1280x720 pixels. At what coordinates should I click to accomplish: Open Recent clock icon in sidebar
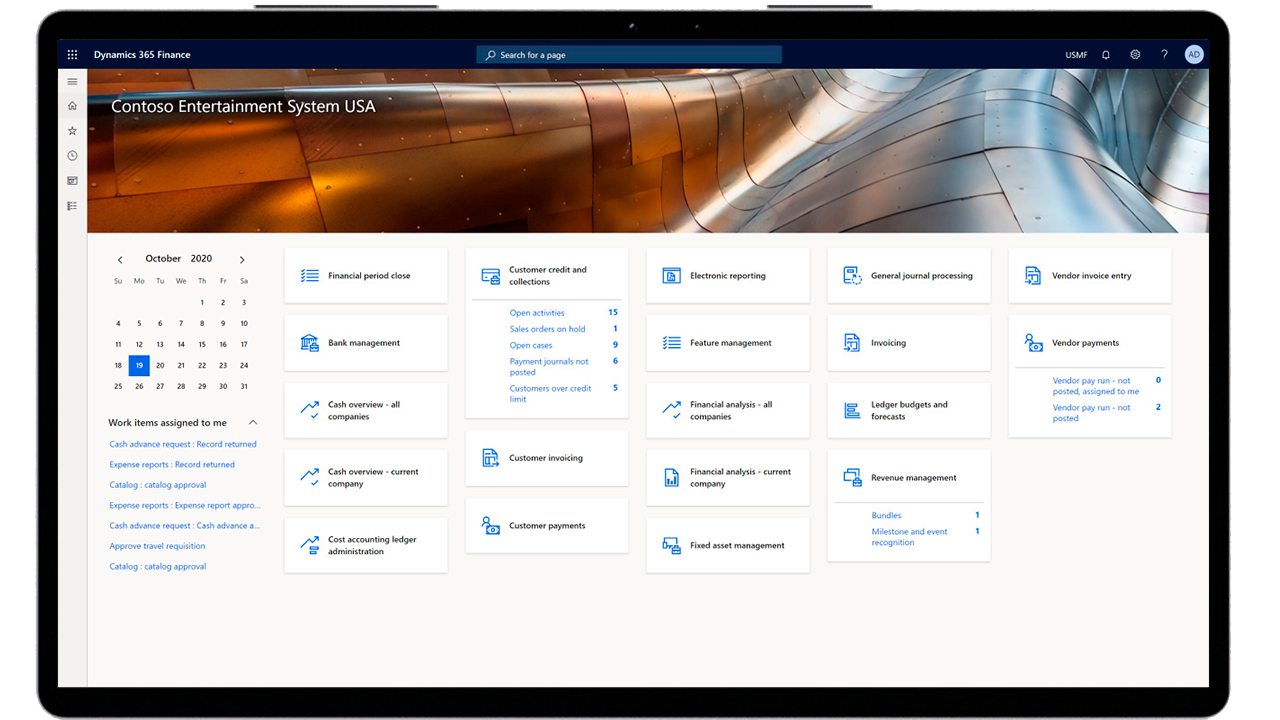[72, 156]
